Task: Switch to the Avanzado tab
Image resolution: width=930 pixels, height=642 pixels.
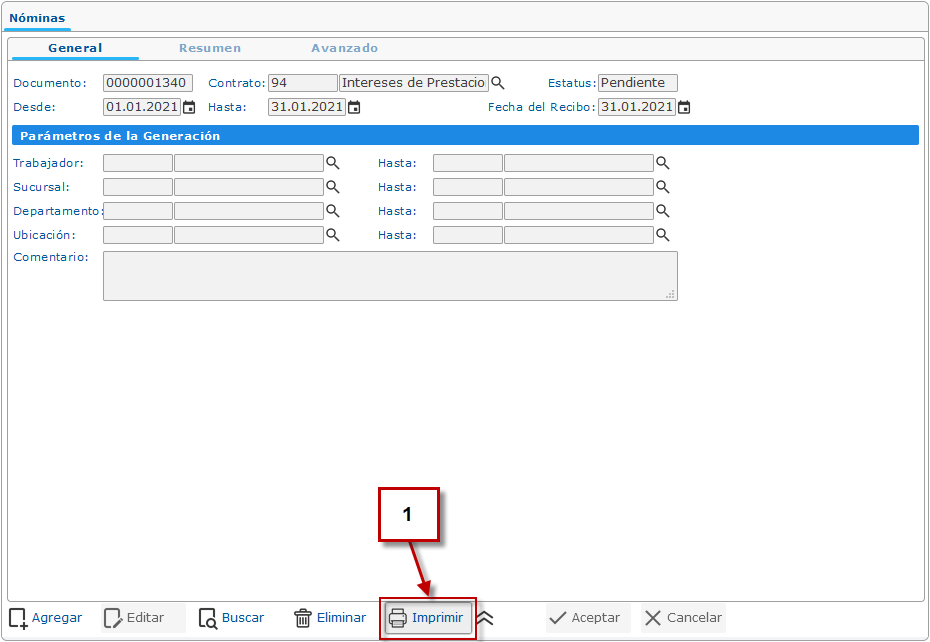Action: [345, 48]
